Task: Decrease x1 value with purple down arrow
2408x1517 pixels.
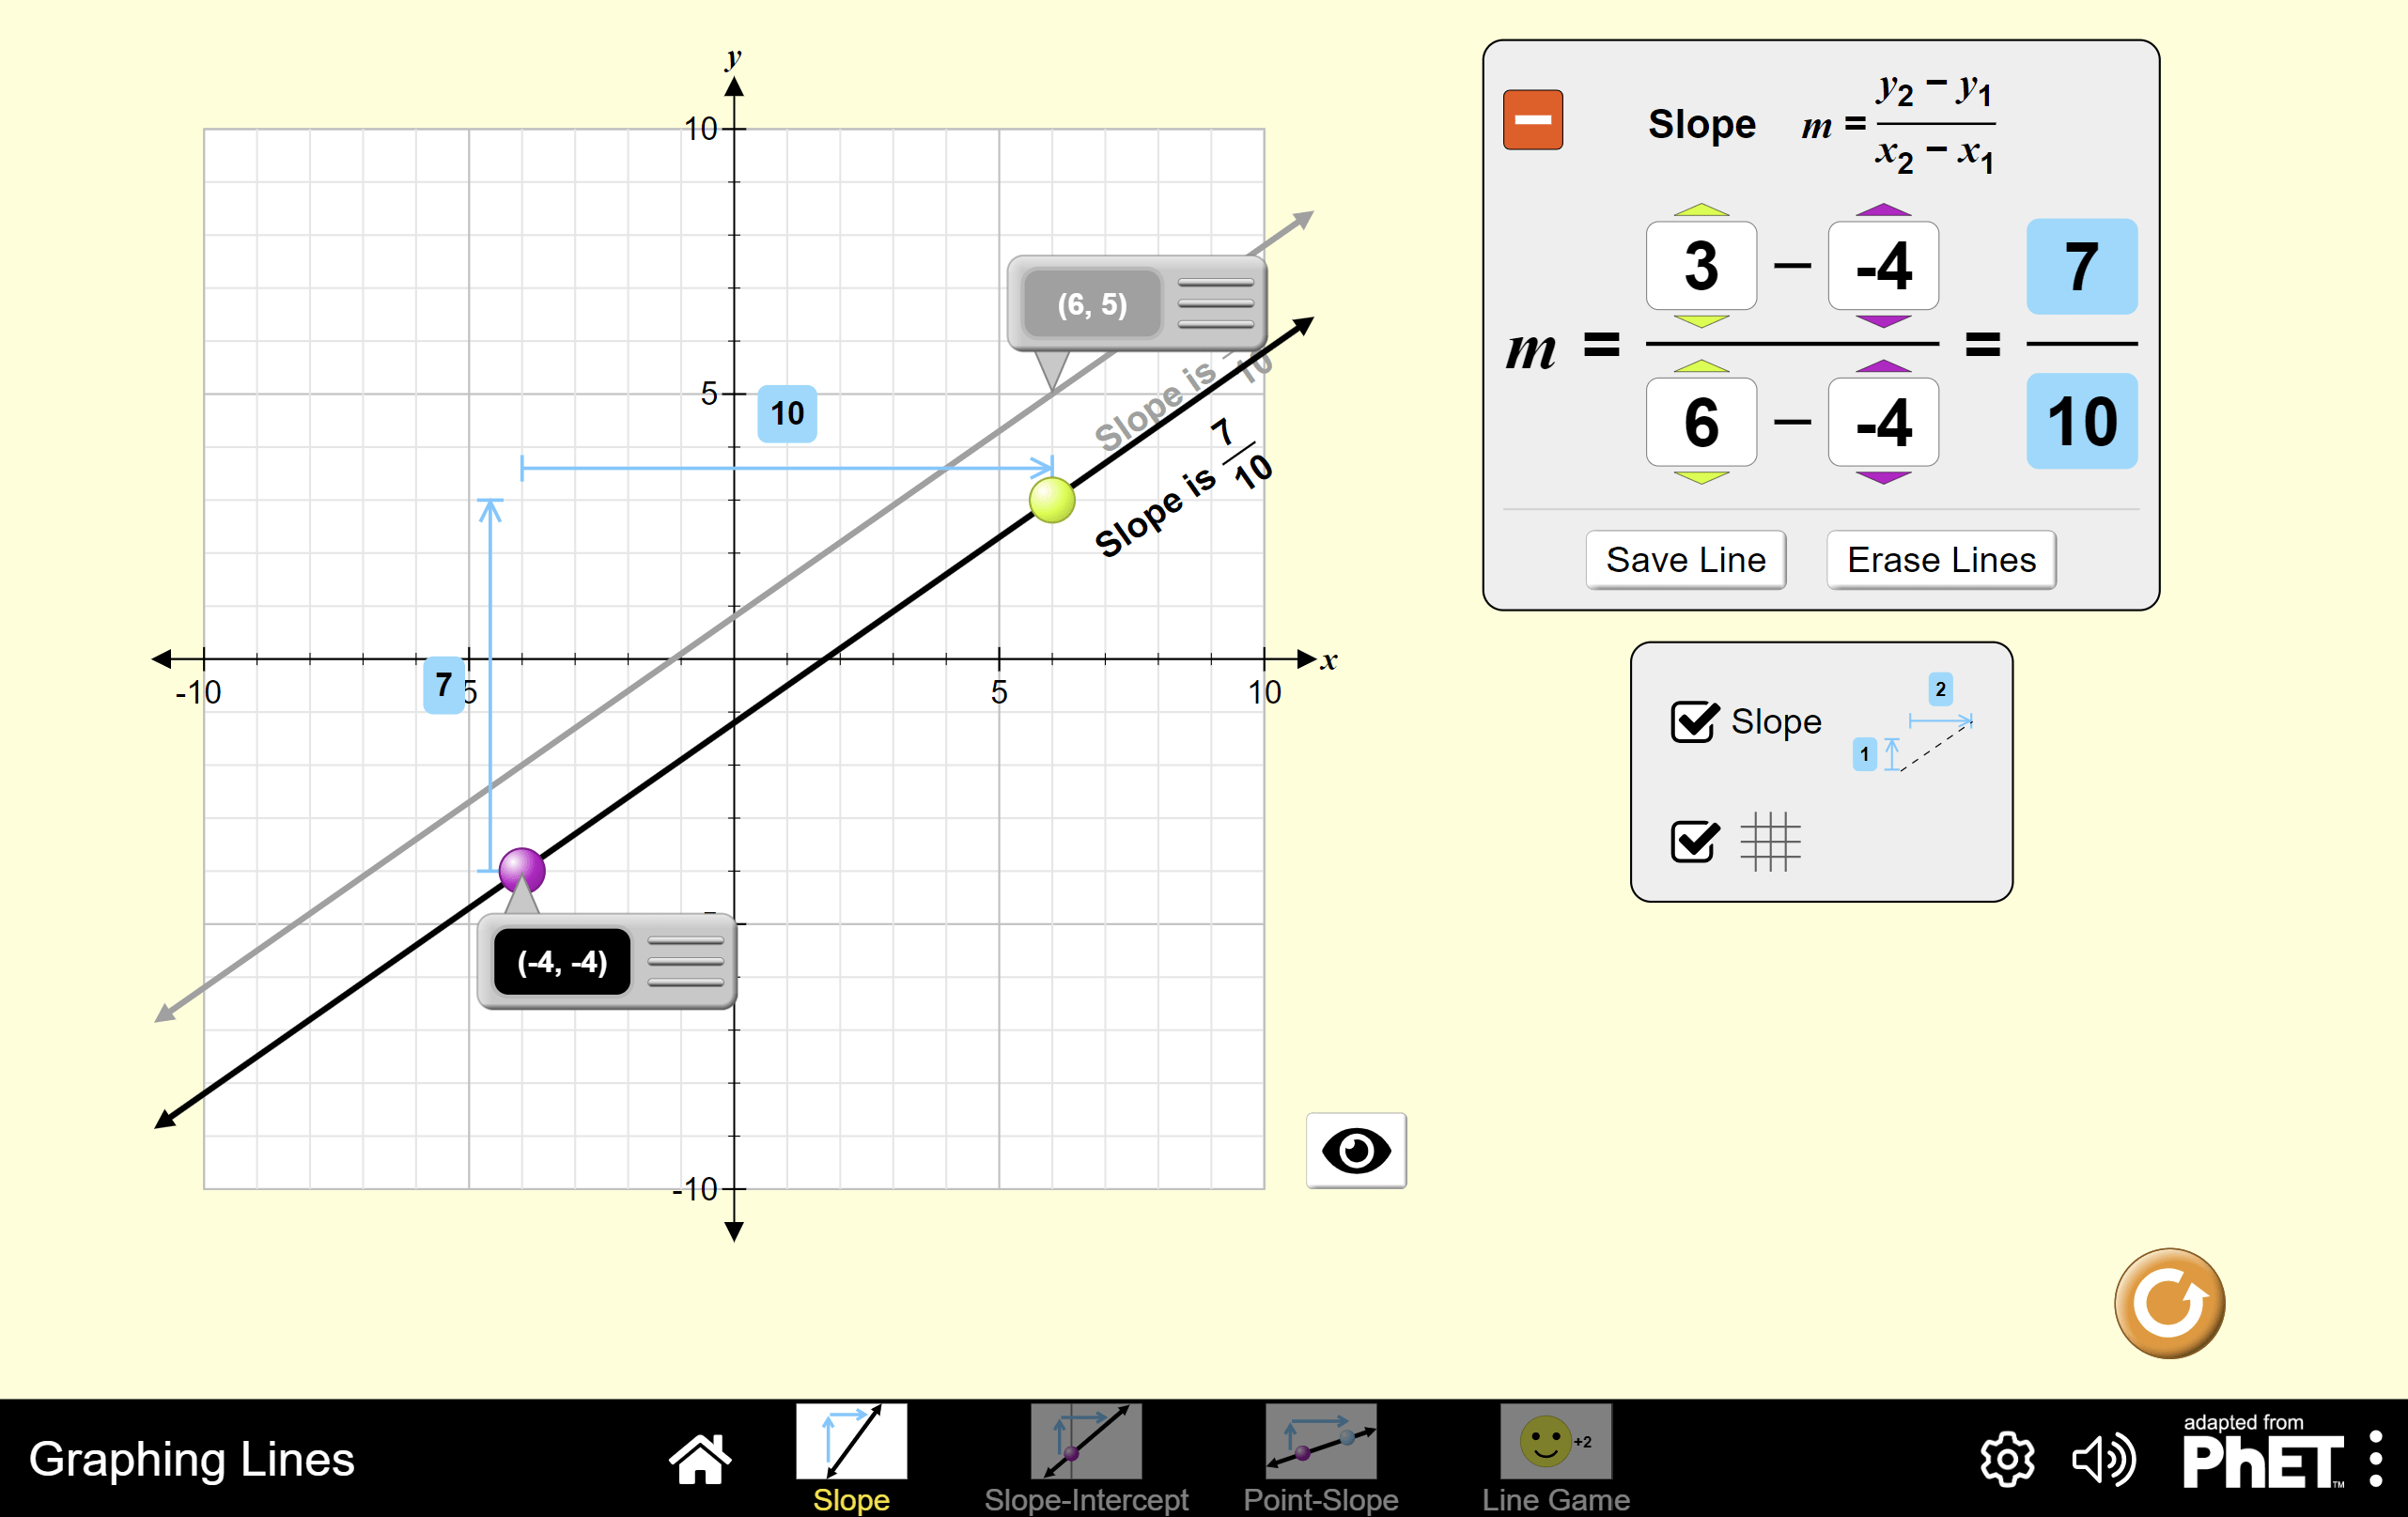Action: pos(1882,478)
